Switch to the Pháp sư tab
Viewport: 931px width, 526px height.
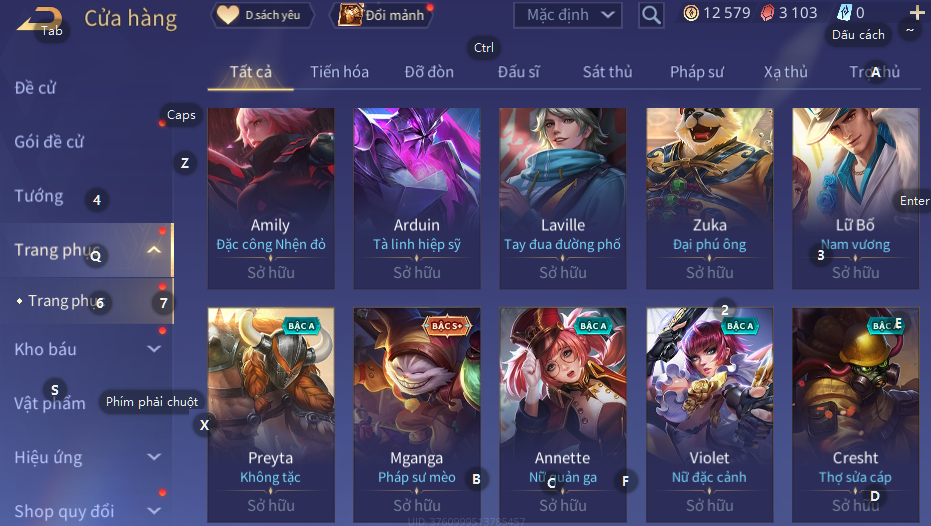(x=696, y=72)
